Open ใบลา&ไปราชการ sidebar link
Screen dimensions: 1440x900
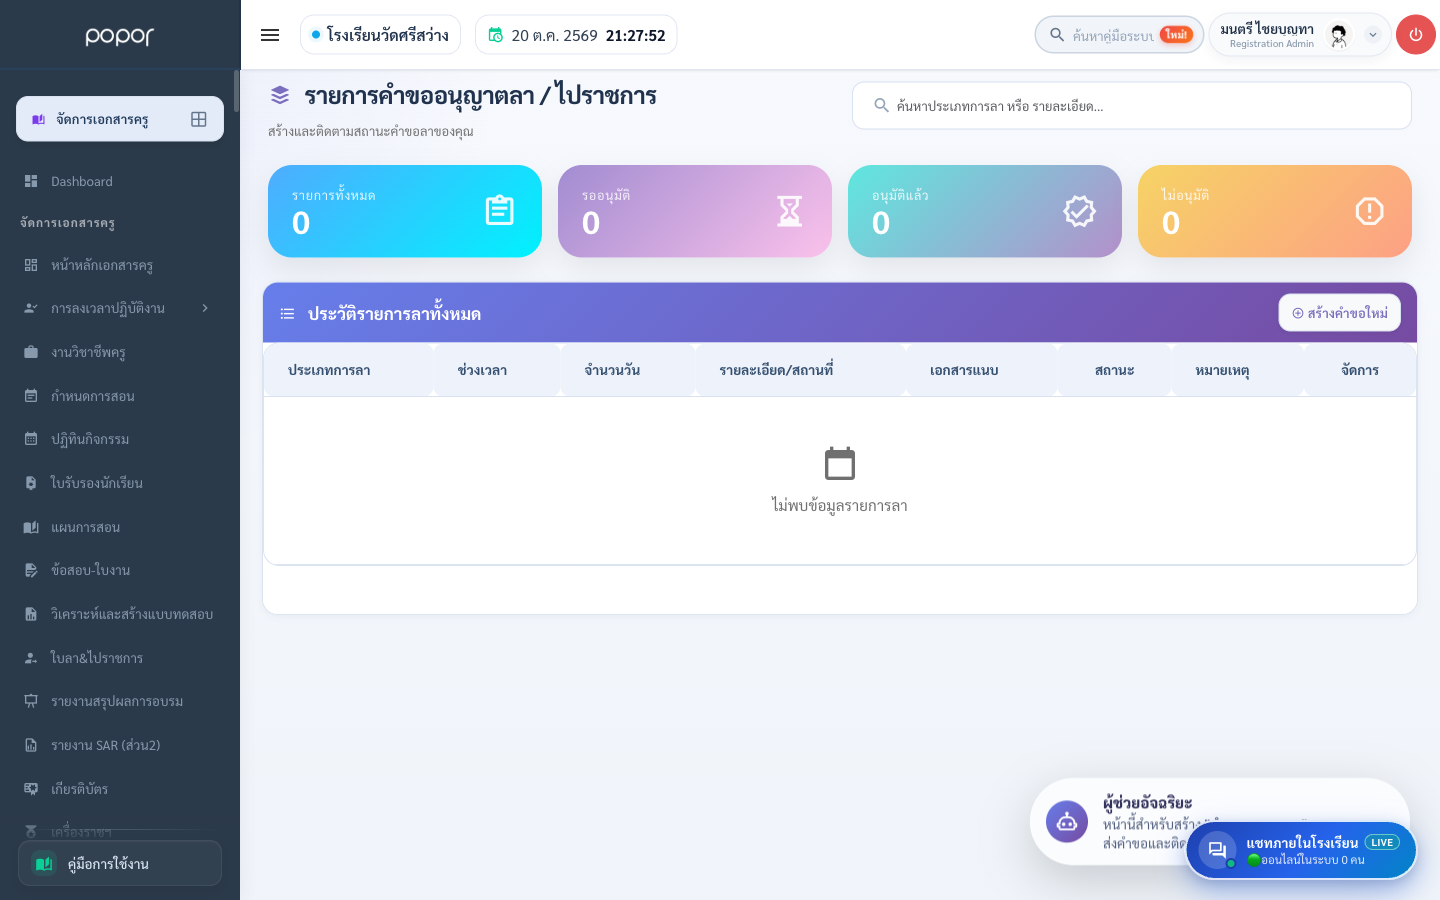[120, 658]
